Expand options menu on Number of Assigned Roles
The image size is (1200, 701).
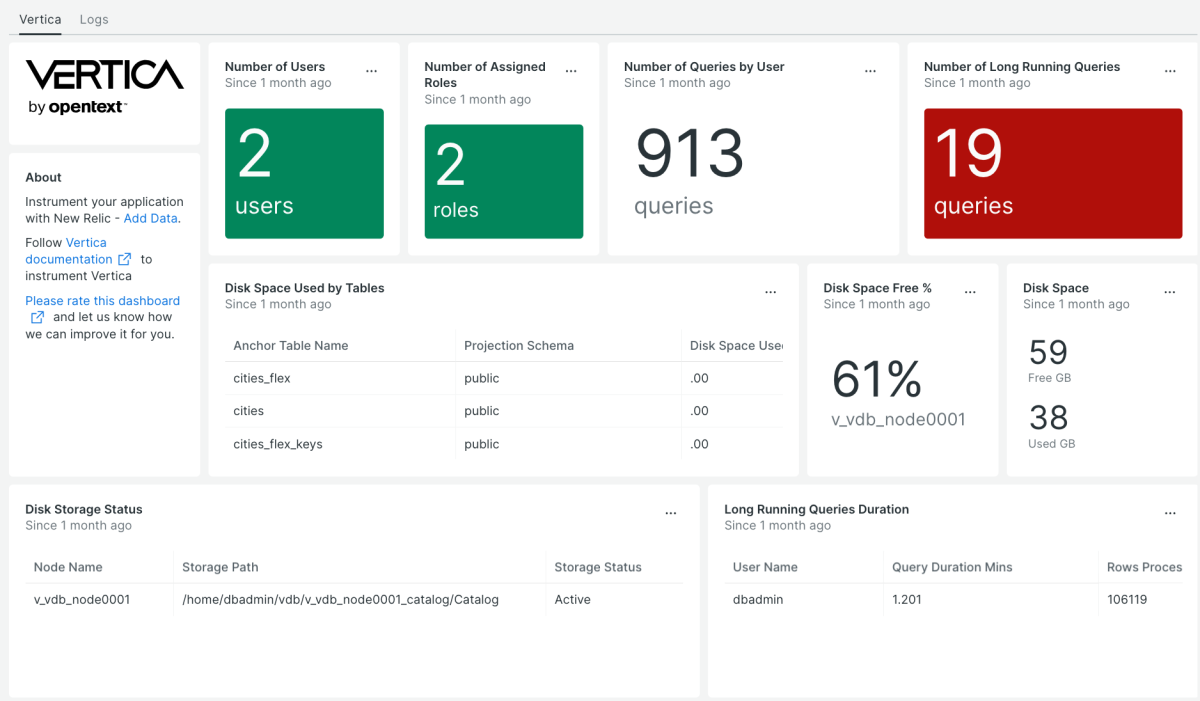tap(571, 70)
